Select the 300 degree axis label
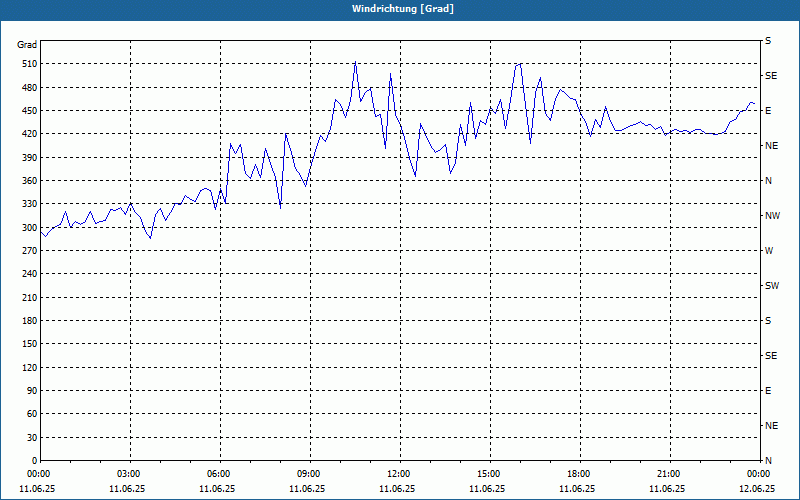 point(29,228)
